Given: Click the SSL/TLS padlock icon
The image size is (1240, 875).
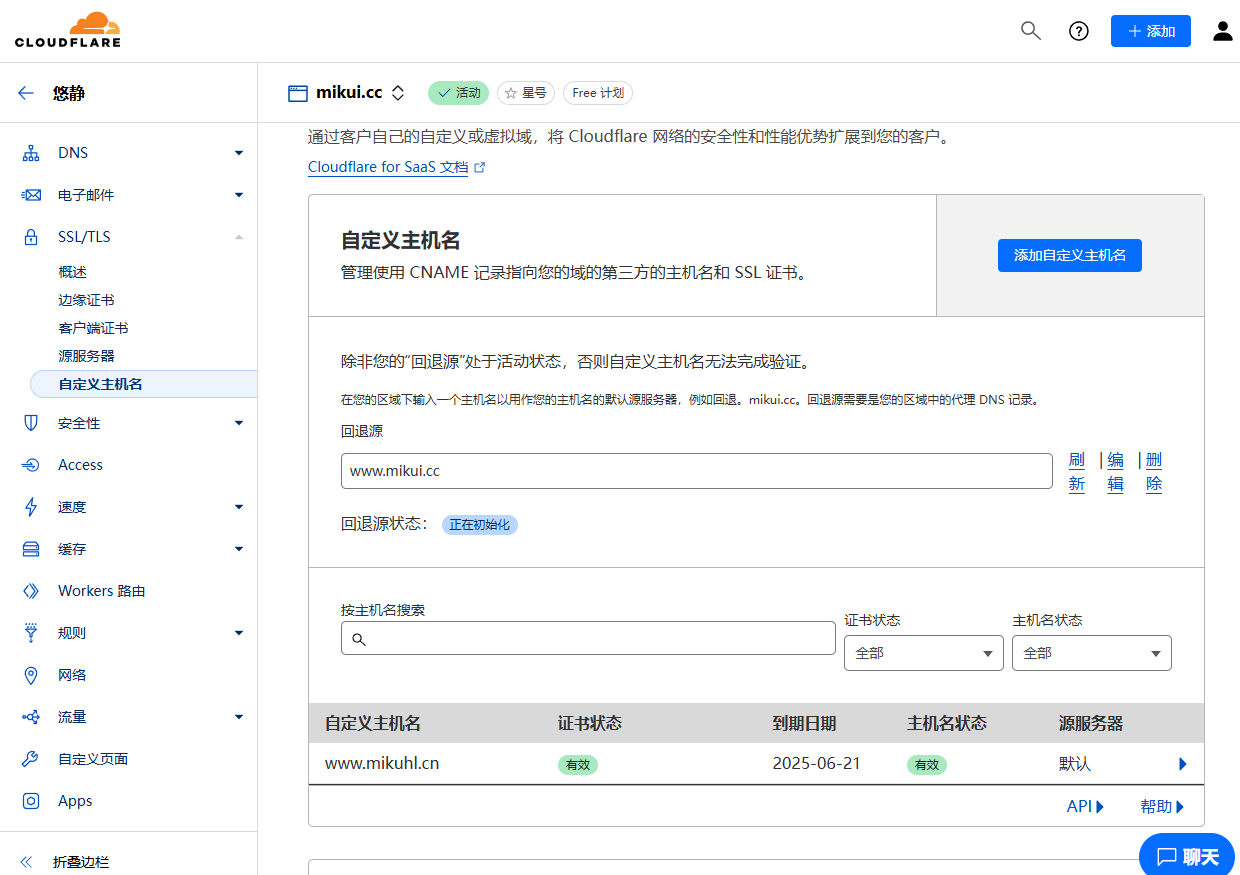Looking at the screenshot, I should tap(31, 237).
